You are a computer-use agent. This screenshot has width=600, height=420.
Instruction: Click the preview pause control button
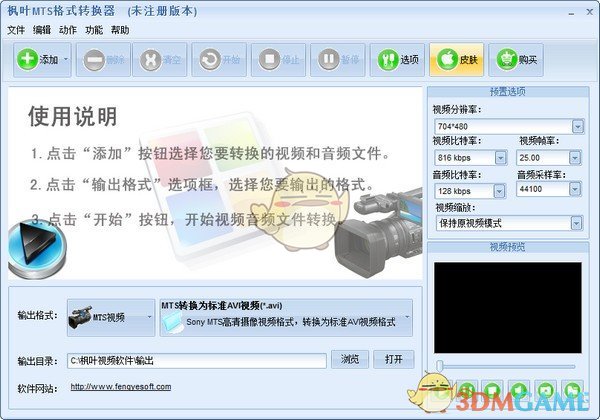pos(466,391)
